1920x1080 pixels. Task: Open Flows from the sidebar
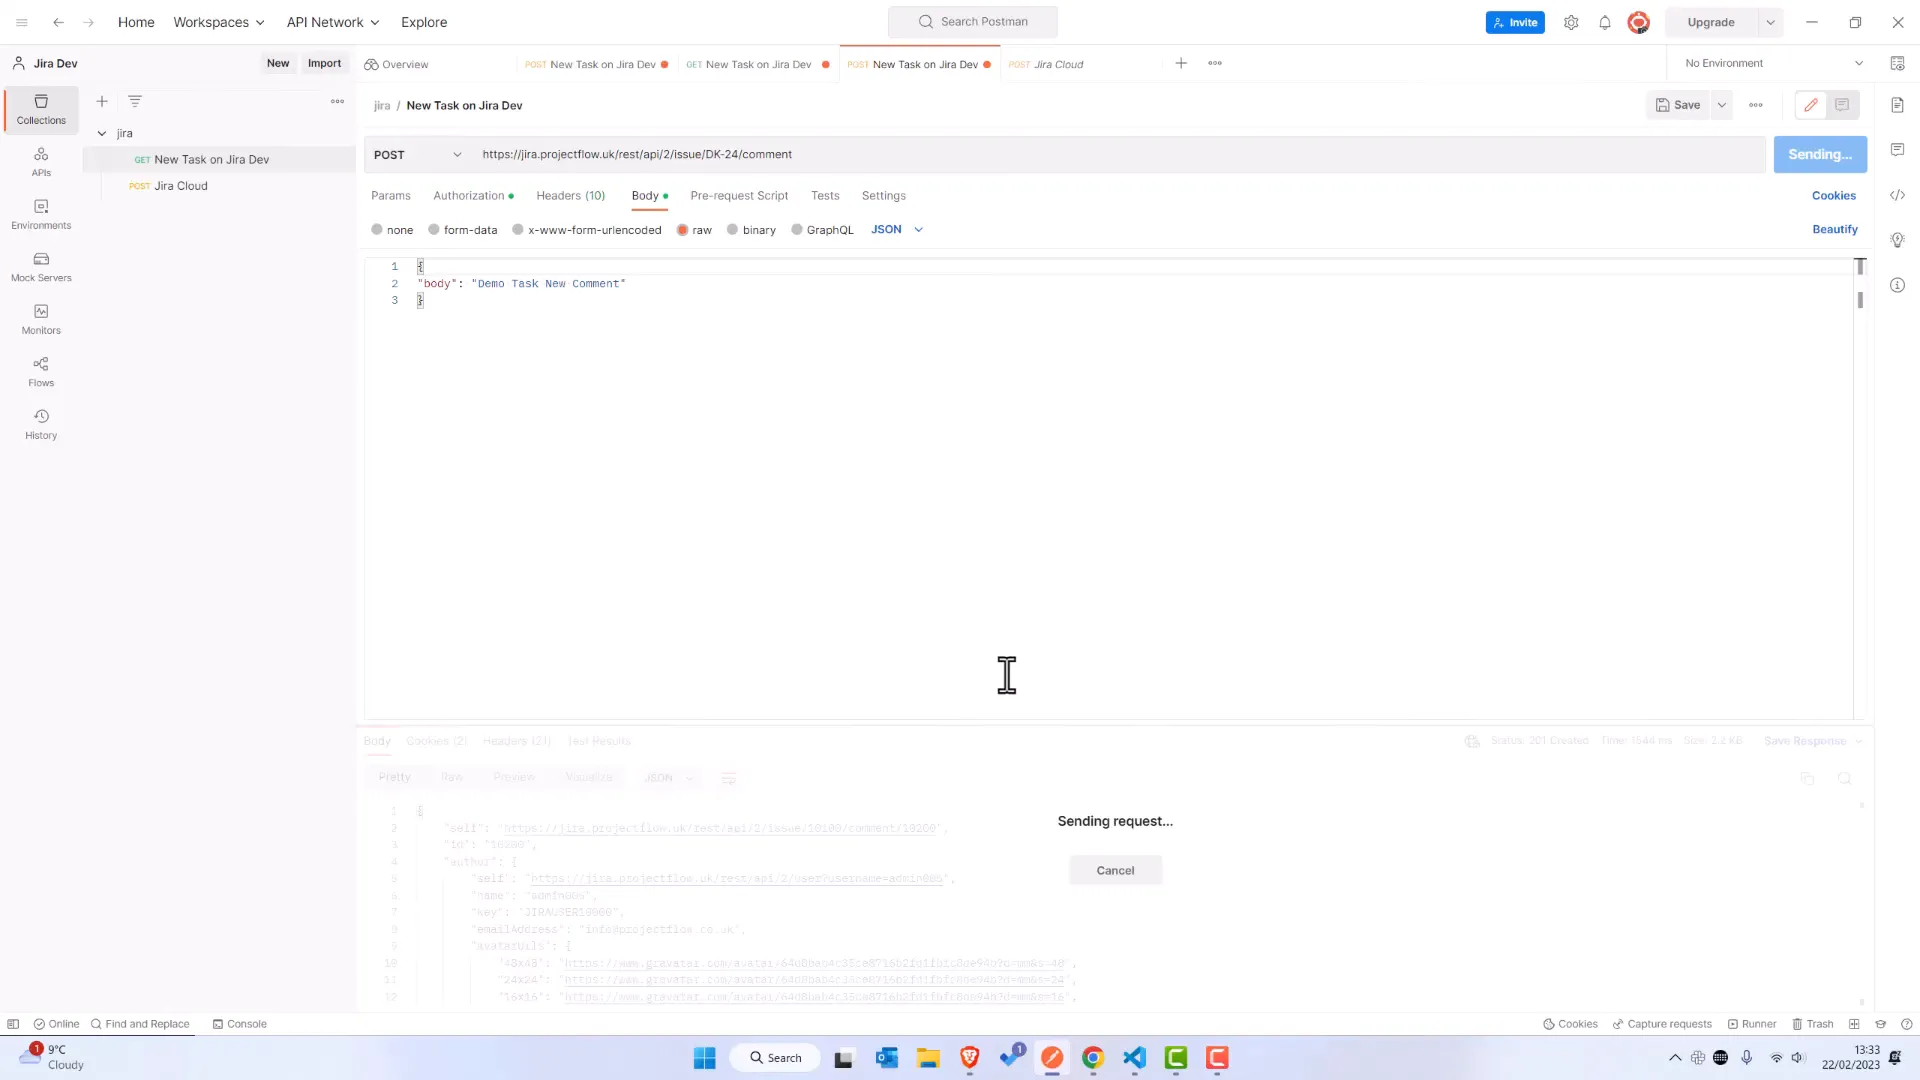pyautogui.click(x=41, y=371)
